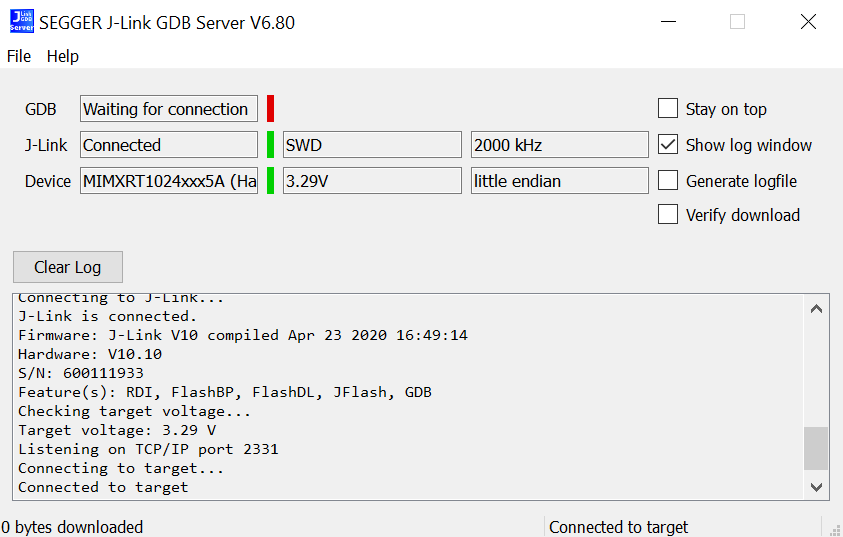
Task: Enable the Stay on top checkbox
Action: tap(668, 109)
